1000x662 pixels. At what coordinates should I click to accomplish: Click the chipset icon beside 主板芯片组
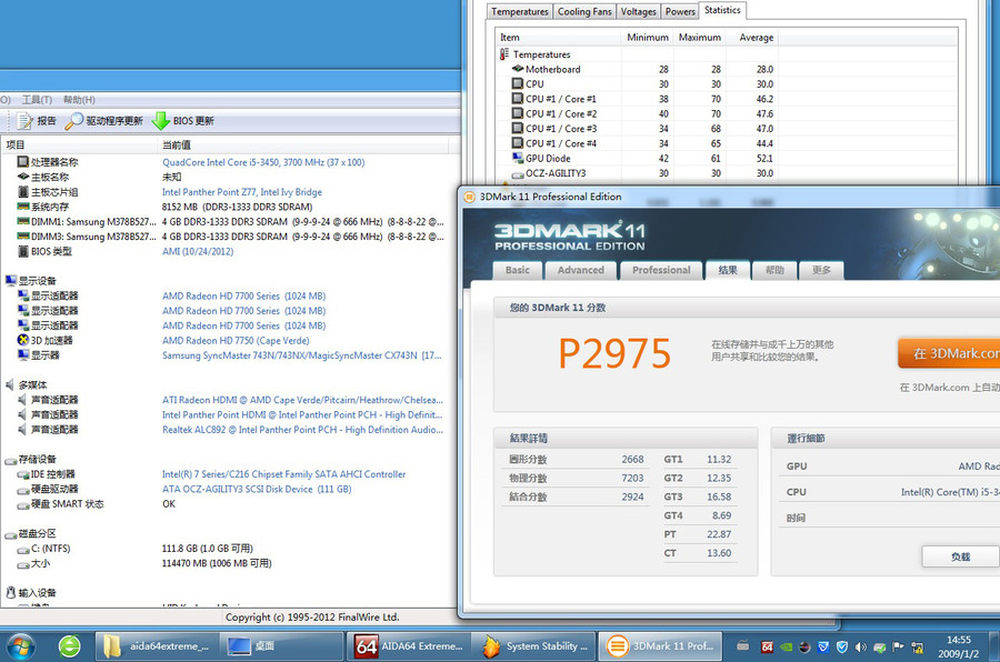coord(23,192)
